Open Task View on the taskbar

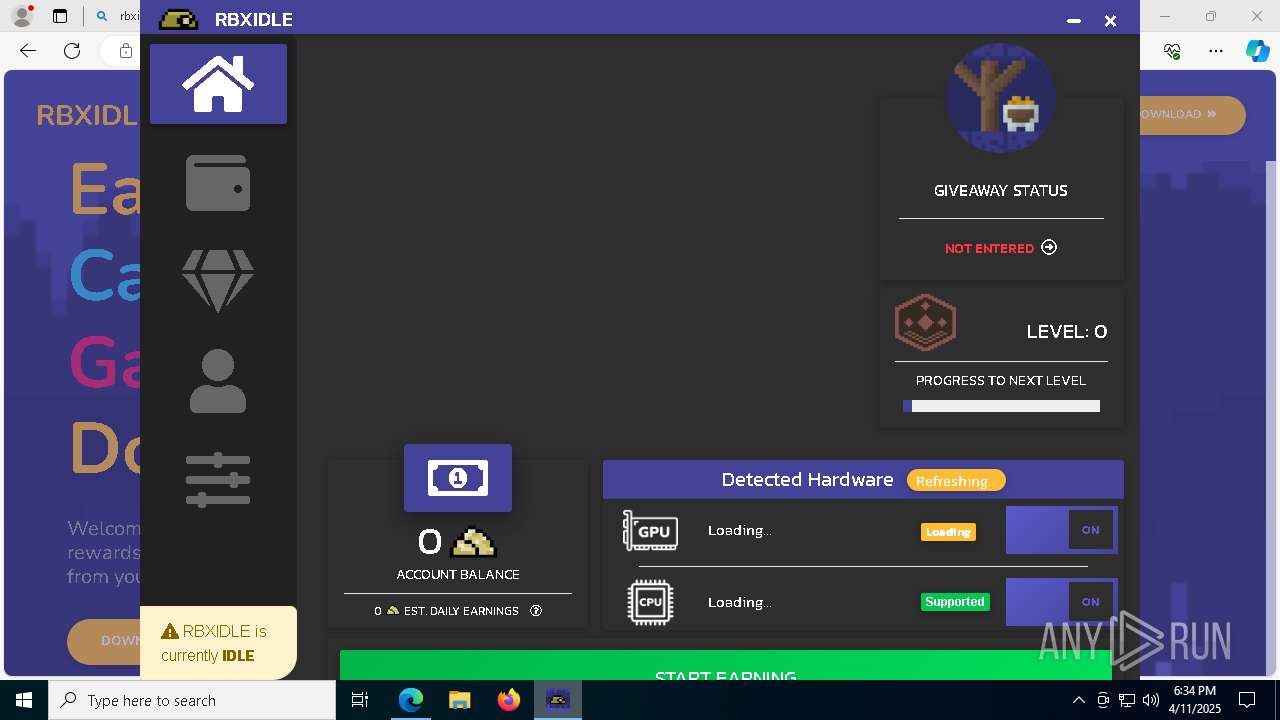[x=361, y=700]
